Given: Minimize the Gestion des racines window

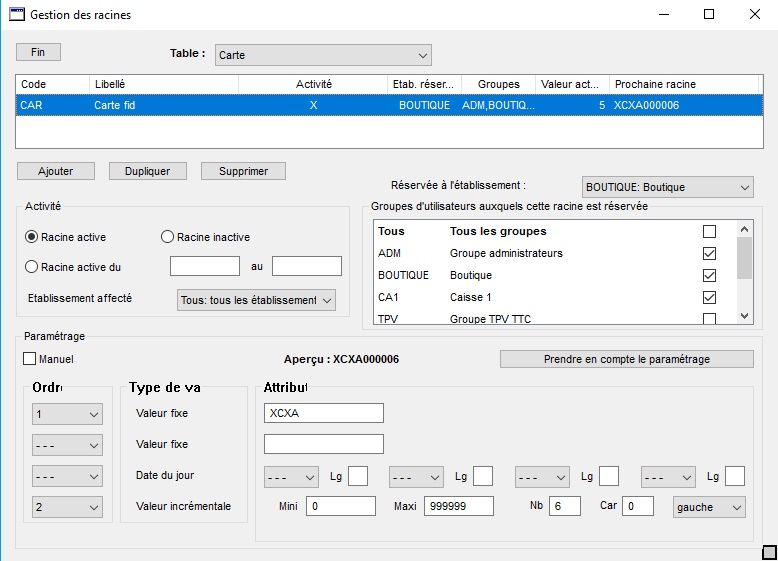Looking at the screenshot, I should [664, 14].
